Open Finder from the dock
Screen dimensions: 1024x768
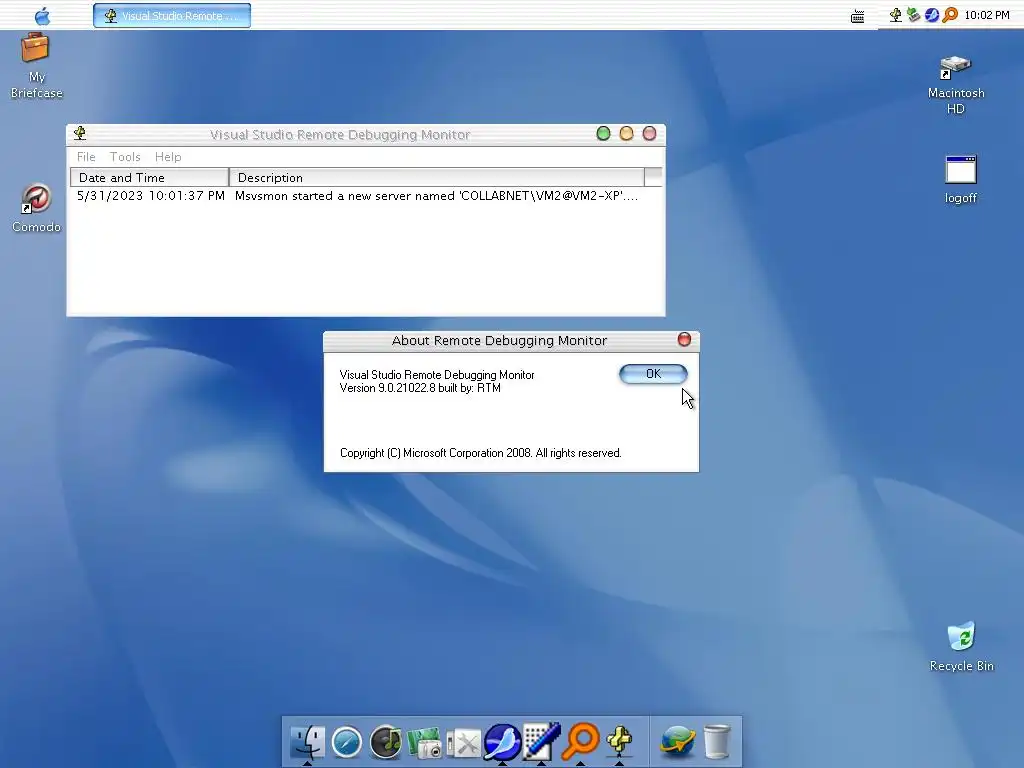[307, 742]
